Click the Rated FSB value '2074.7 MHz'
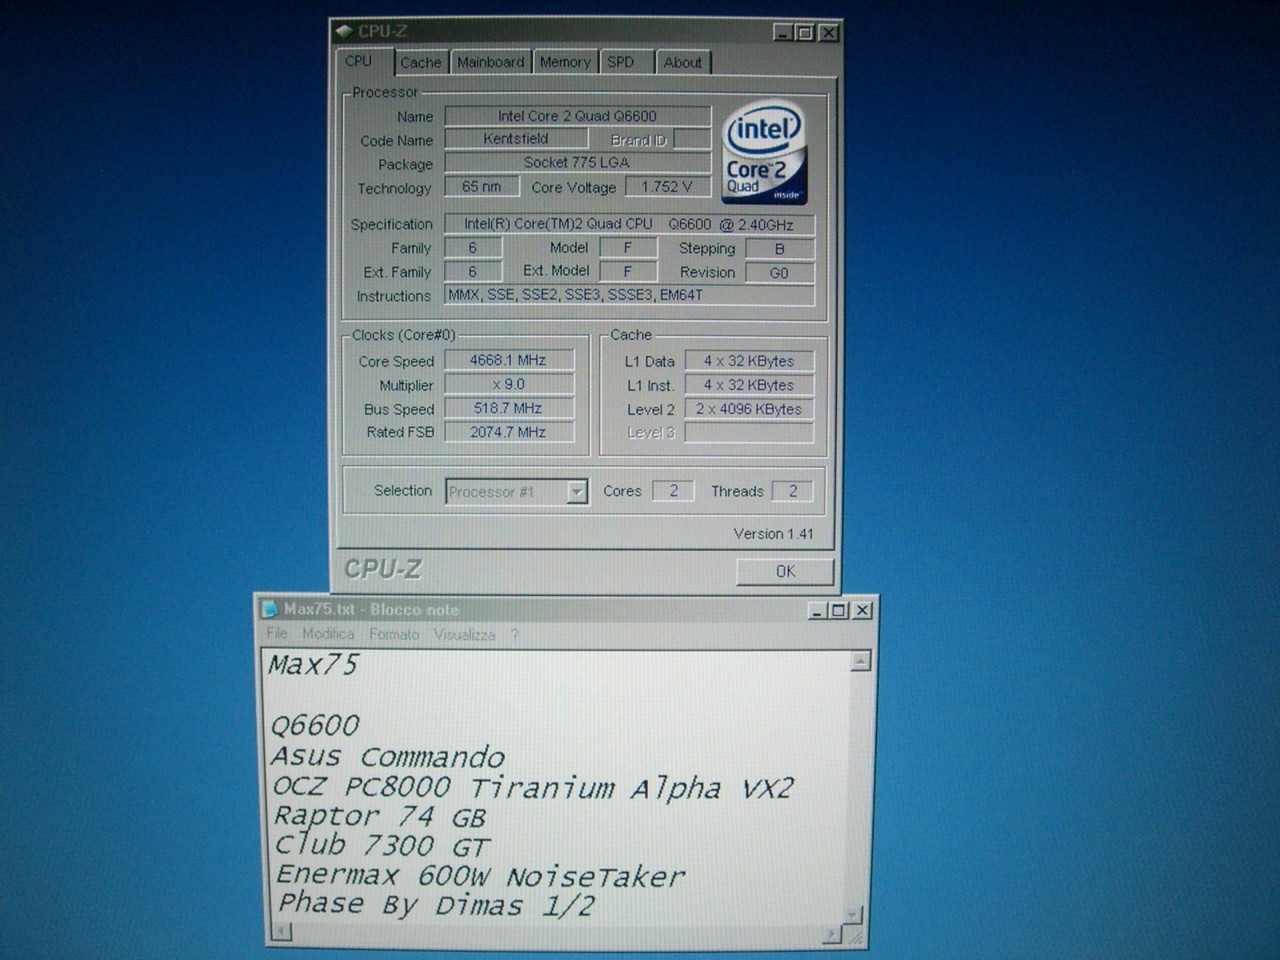 509,432
